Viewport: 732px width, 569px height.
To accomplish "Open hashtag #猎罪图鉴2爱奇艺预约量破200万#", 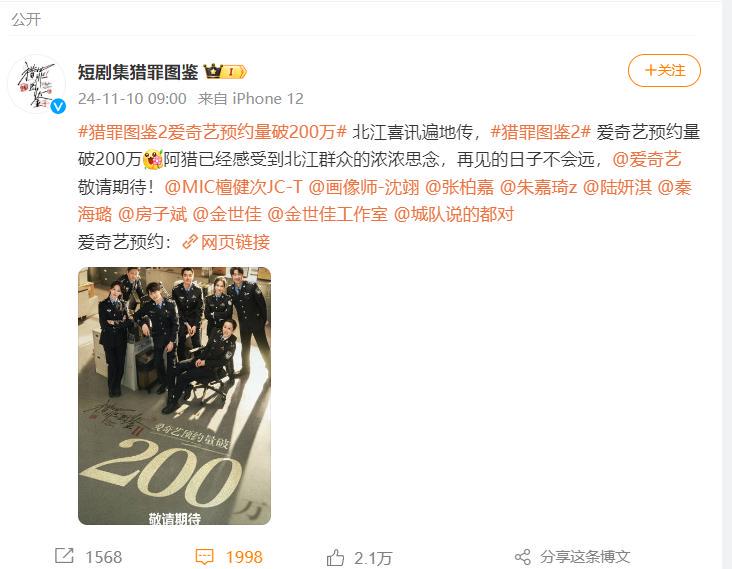I will click(x=212, y=132).
